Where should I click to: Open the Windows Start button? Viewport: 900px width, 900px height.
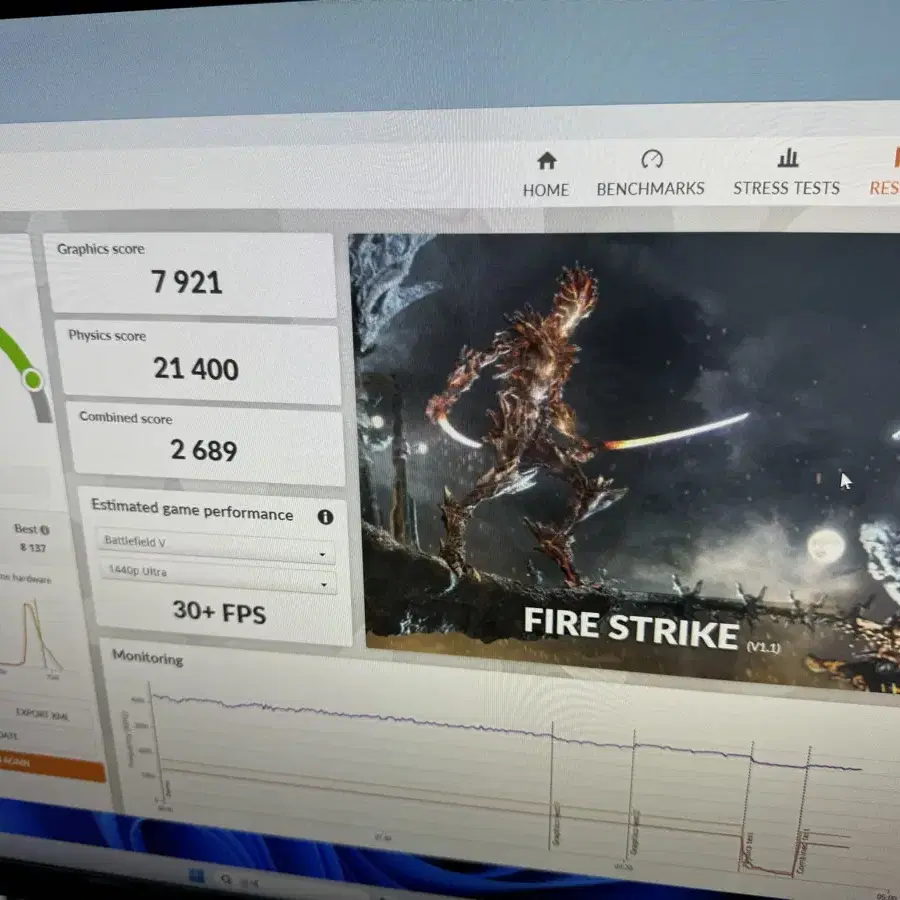(x=196, y=876)
